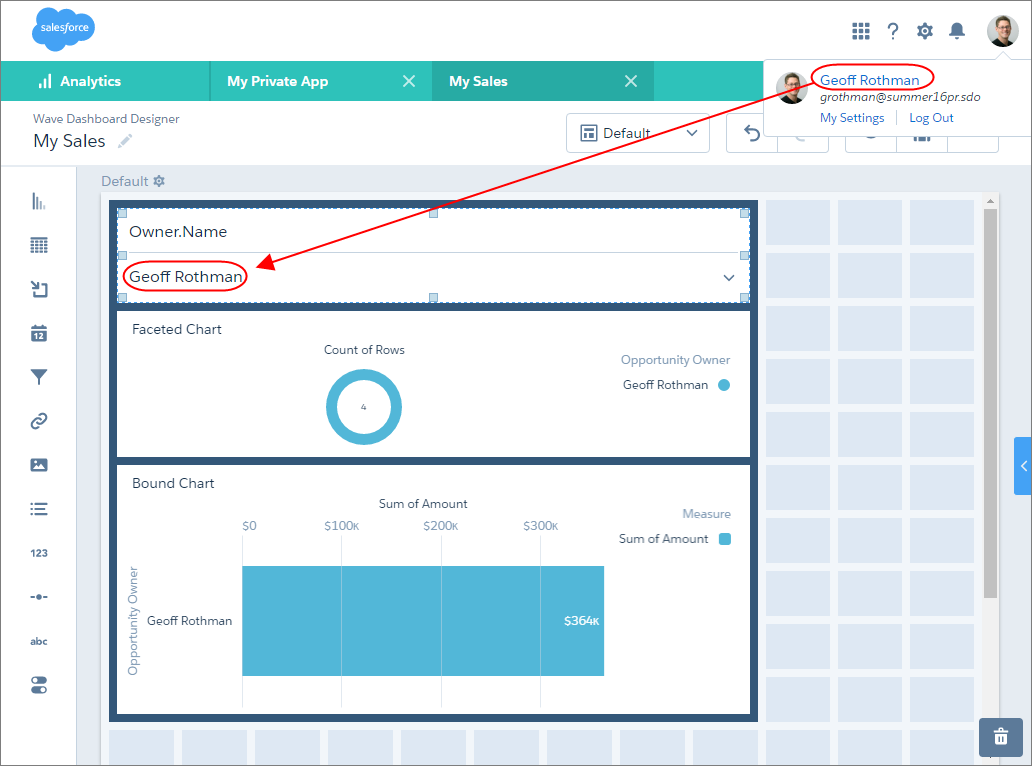Click the My Sales dashboard title

click(69, 141)
